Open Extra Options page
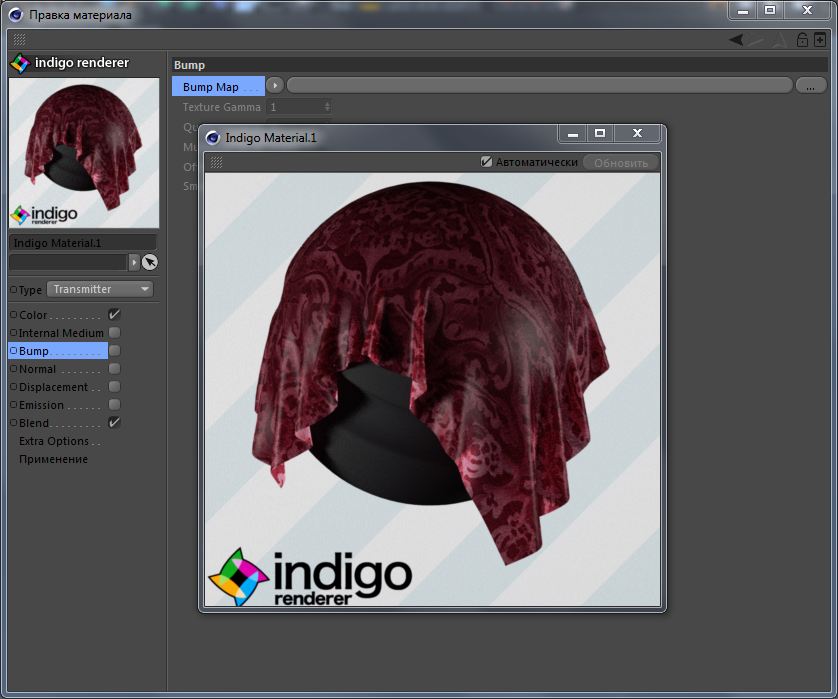Image resolution: width=838 pixels, height=699 pixels. point(54,441)
